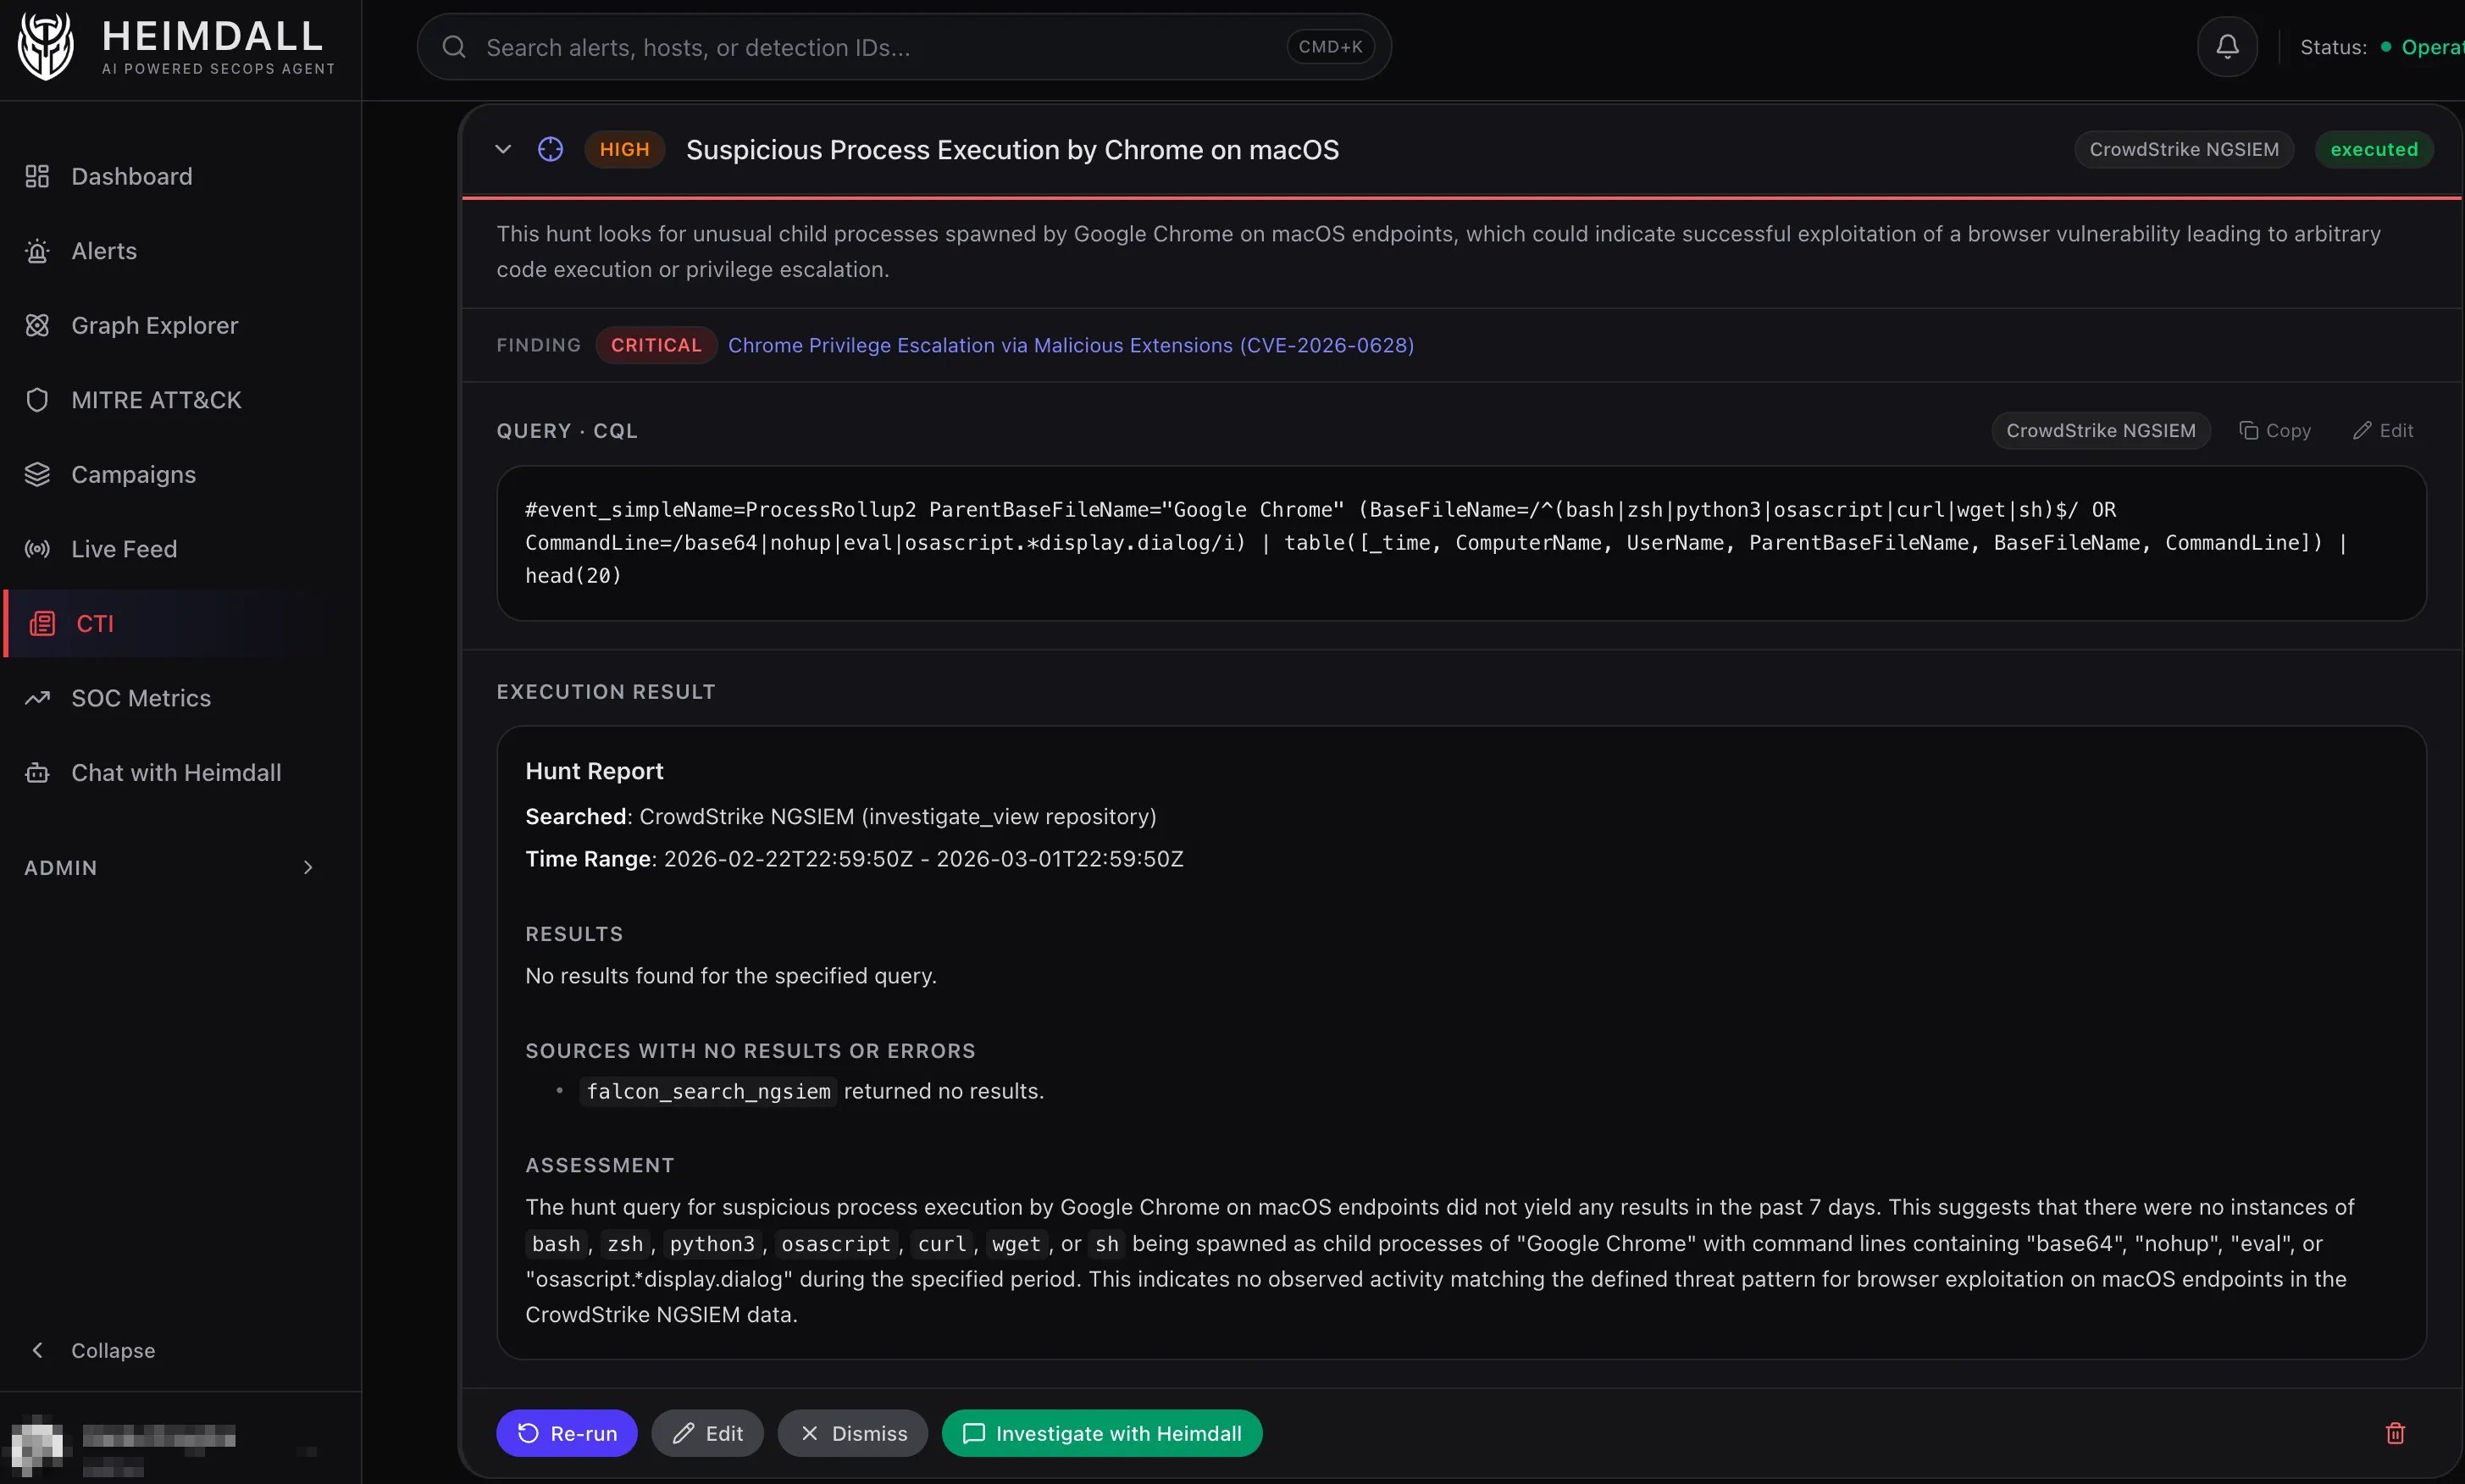
Task: Click the CTI newspaper icon
Action: (x=42, y=624)
